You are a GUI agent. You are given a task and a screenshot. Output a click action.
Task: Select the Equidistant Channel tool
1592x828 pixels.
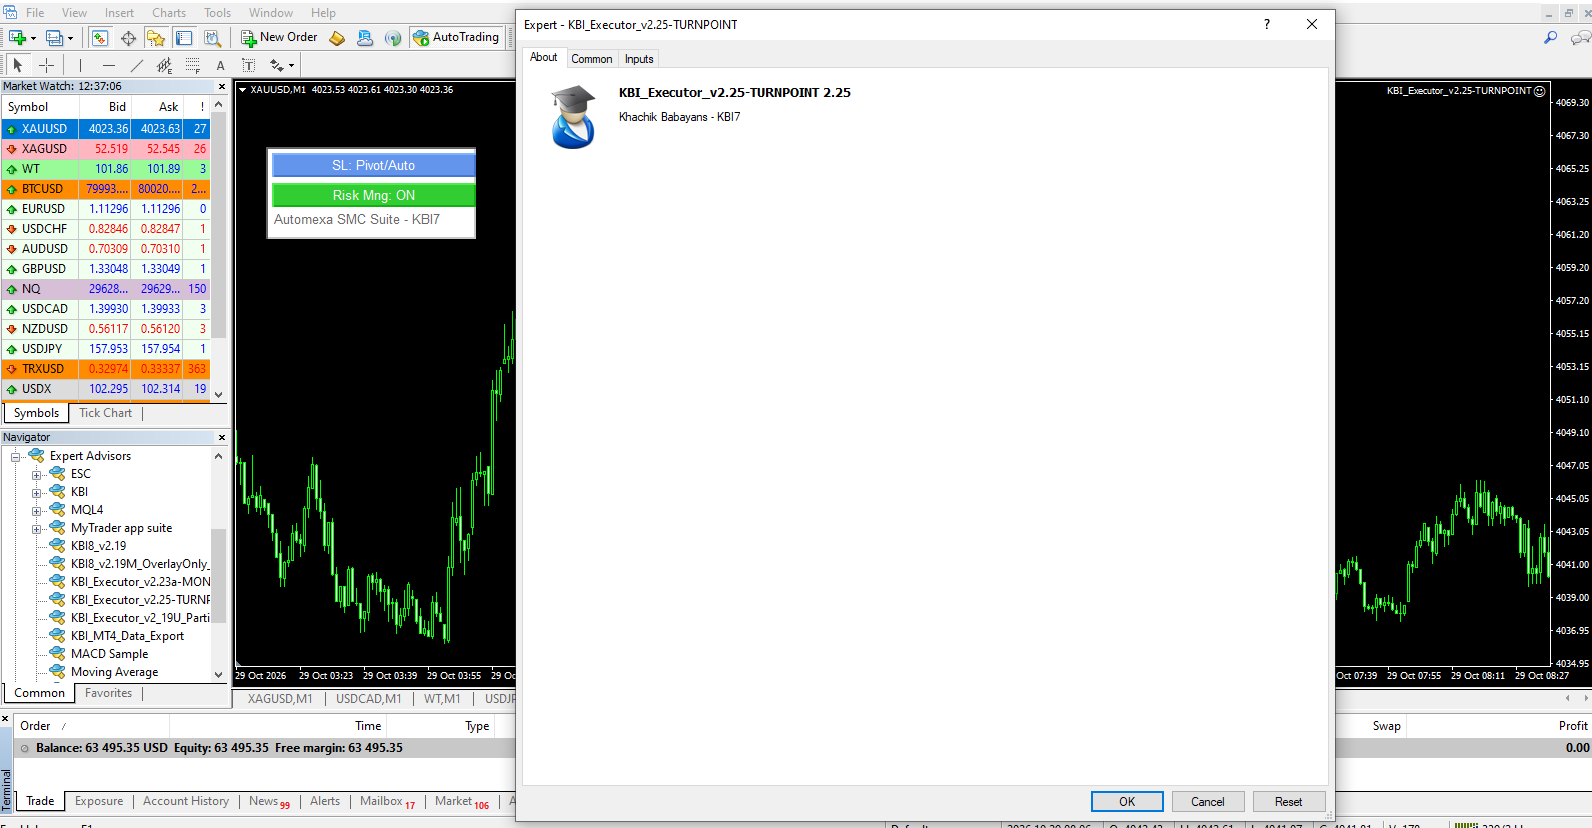tap(165, 65)
